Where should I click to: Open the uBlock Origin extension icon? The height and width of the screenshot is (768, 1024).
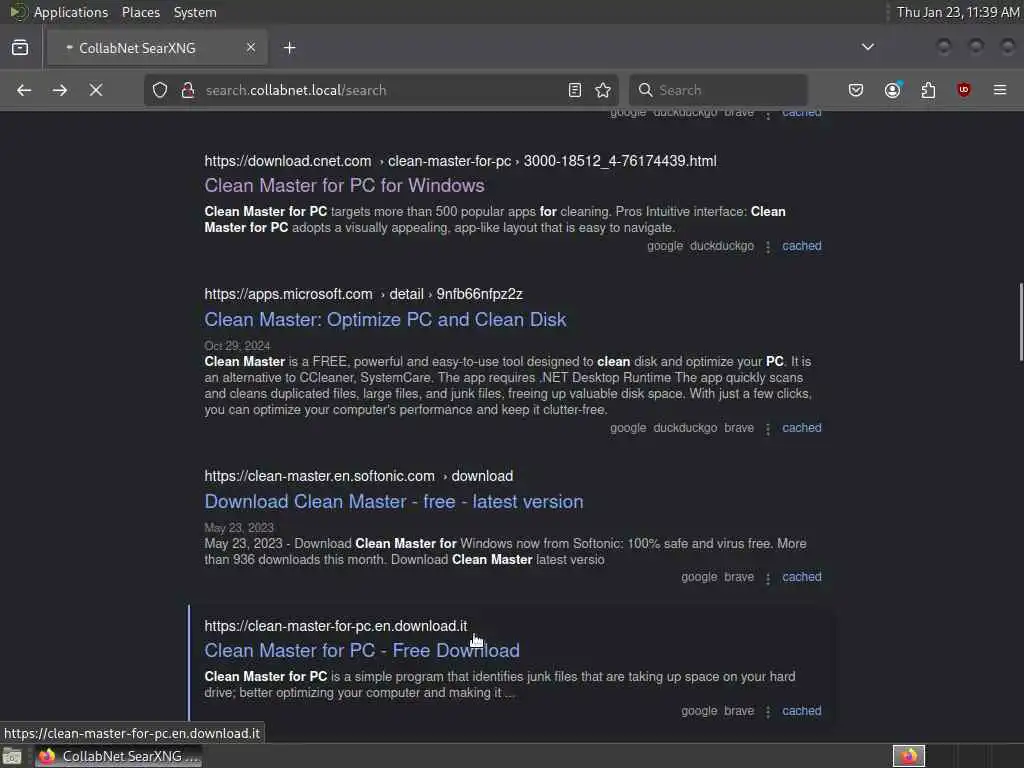coord(964,90)
